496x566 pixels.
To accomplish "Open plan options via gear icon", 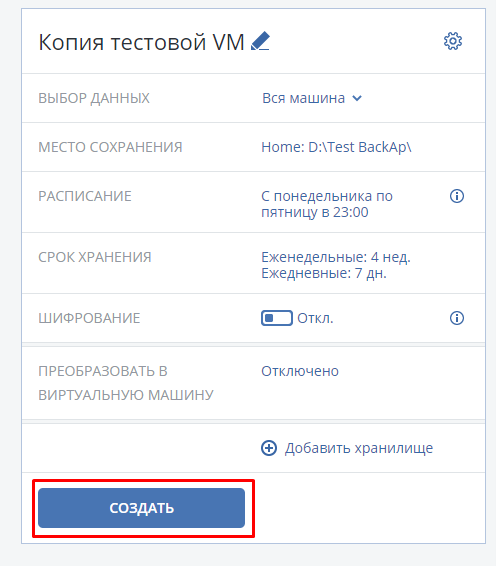I will click(x=453, y=41).
